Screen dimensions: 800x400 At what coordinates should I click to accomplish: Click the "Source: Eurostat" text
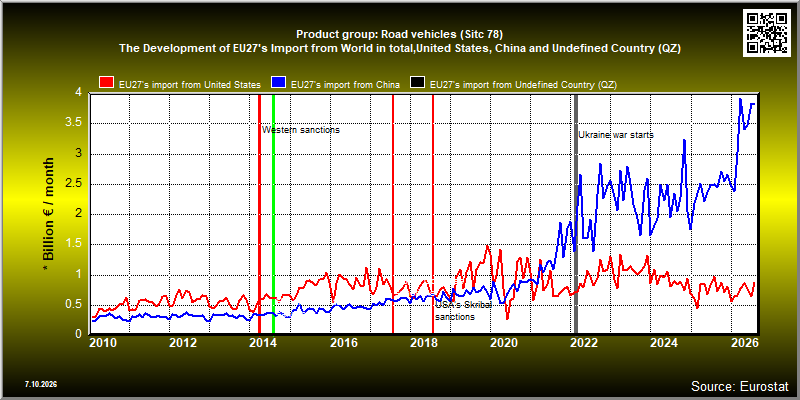740,386
